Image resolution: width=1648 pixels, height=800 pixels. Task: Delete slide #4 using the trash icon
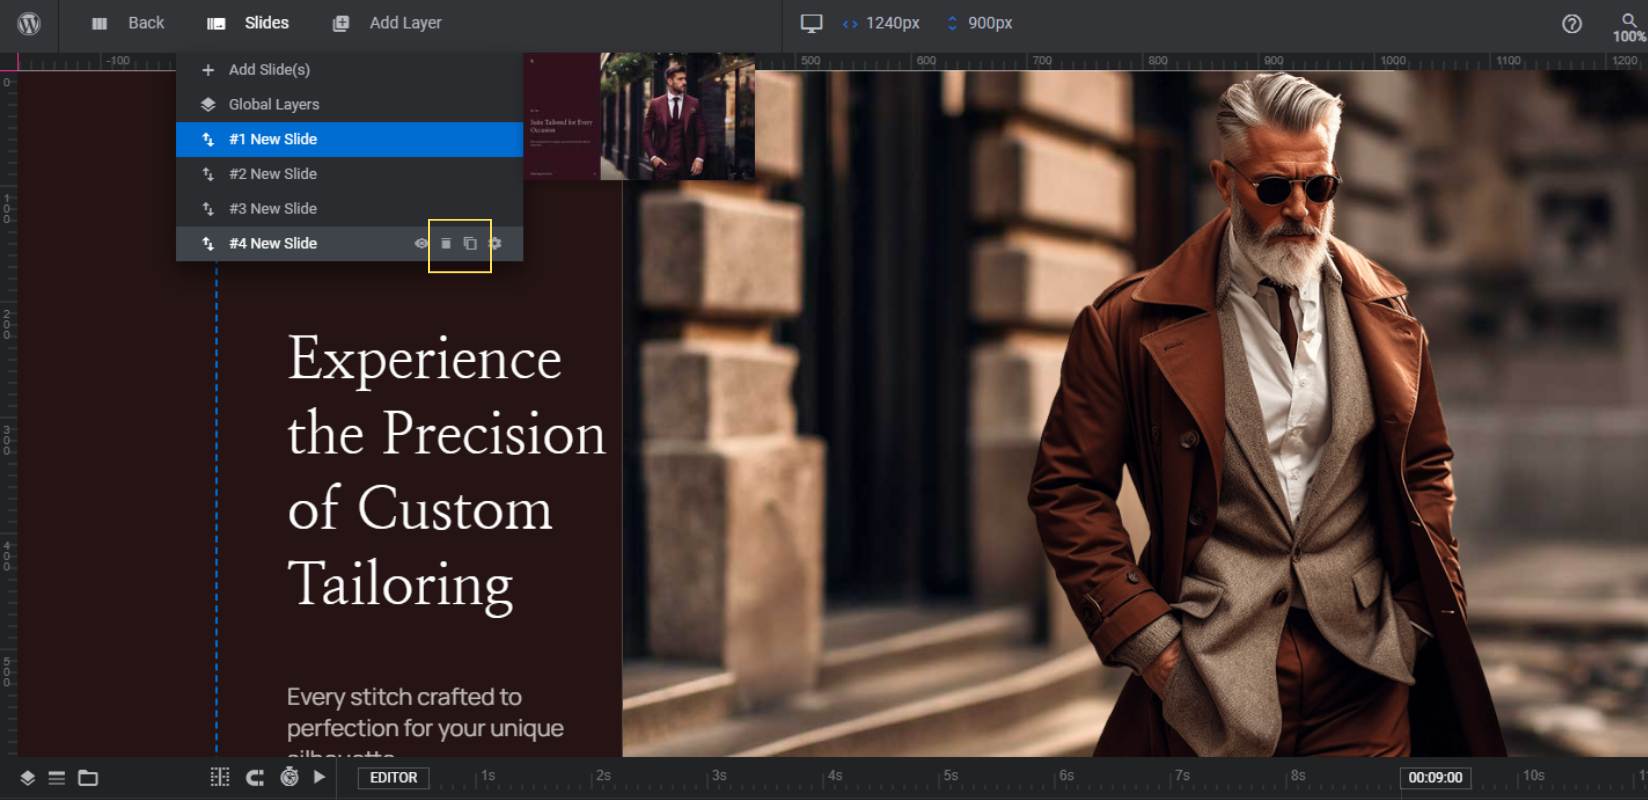pos(446,244)
